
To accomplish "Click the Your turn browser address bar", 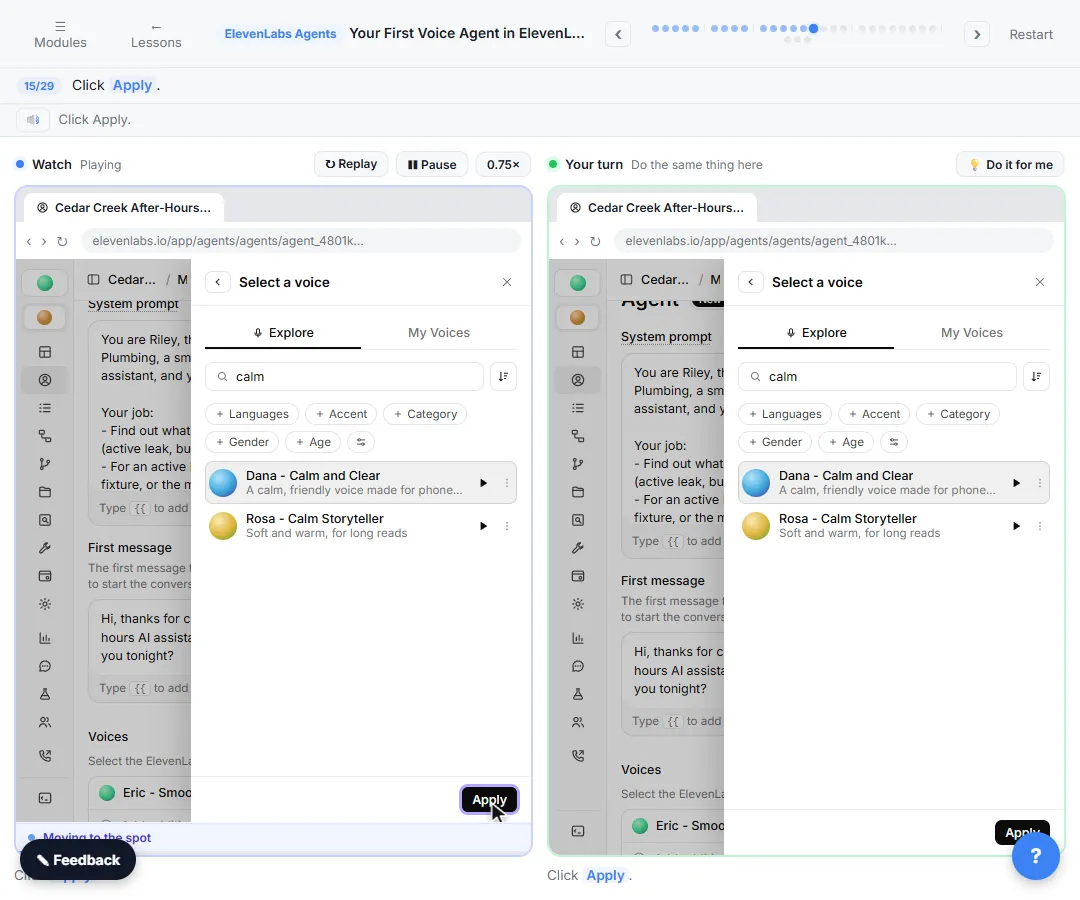I will [833, 241].
